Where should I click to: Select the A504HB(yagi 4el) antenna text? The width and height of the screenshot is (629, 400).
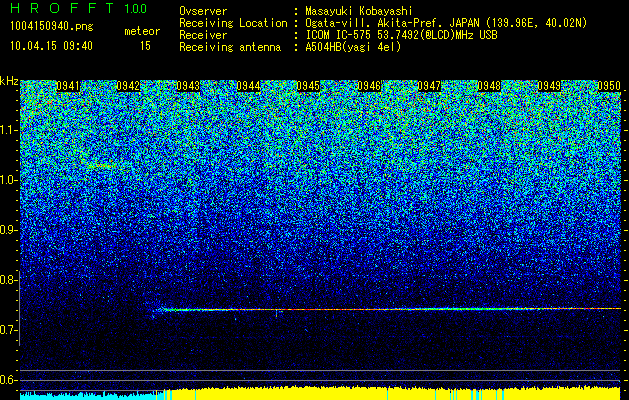(353, 47)
